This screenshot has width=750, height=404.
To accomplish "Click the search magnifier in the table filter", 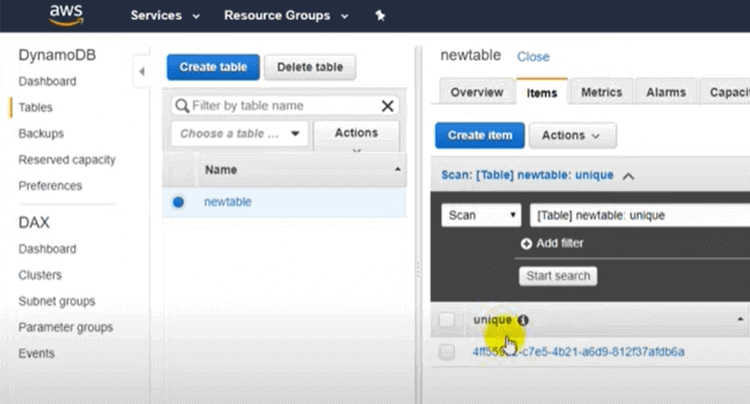I will [x=182, y=106].
